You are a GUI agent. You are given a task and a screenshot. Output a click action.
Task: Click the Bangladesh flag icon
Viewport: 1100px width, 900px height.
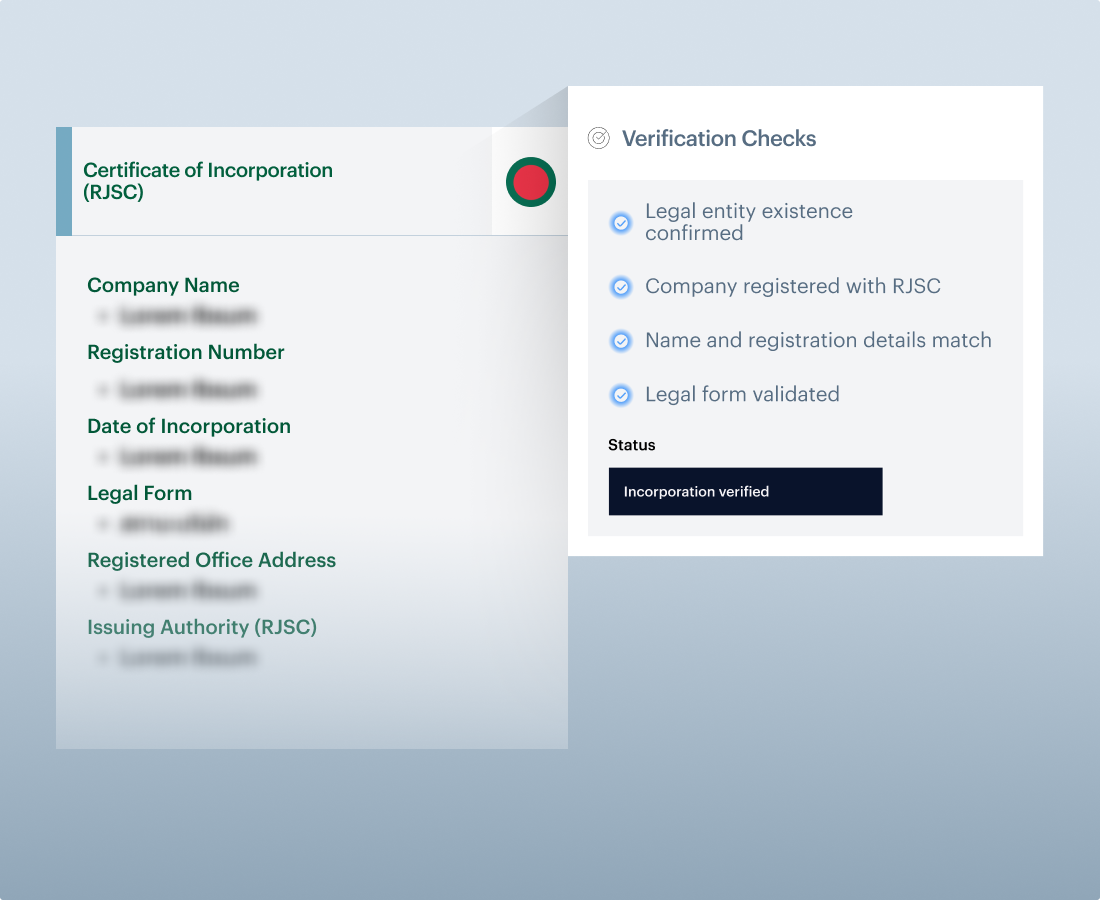[530, 182]
